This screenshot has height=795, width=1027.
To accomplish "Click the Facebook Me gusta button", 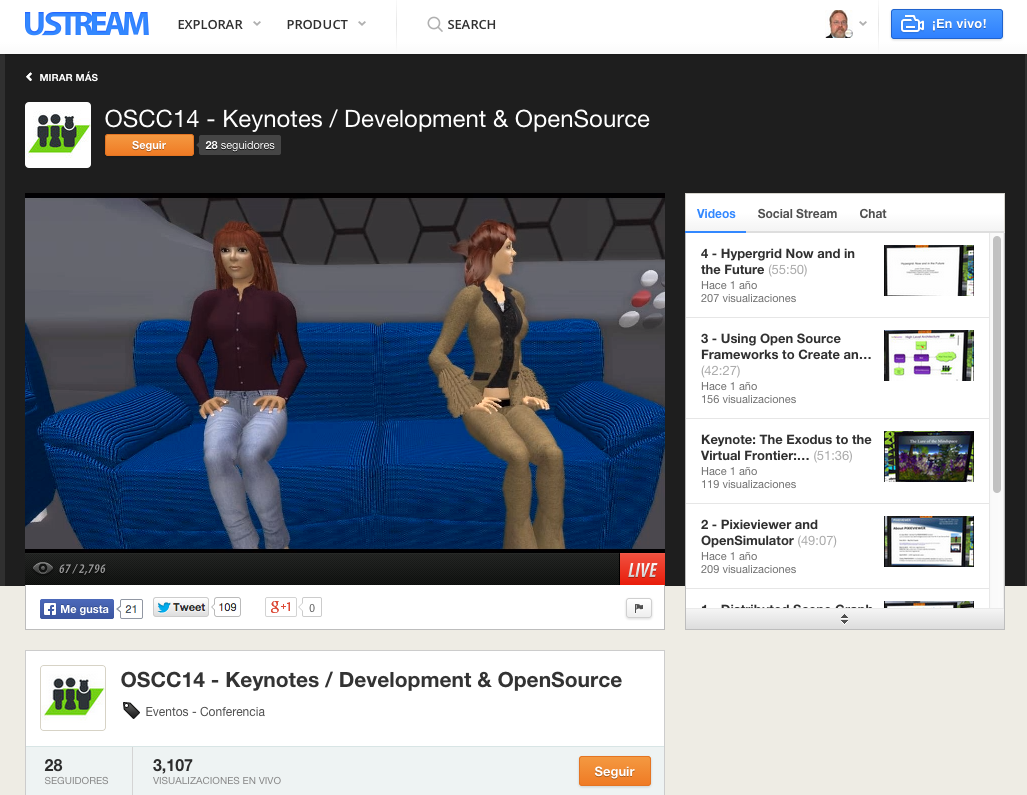I will (x=77, y=609).
